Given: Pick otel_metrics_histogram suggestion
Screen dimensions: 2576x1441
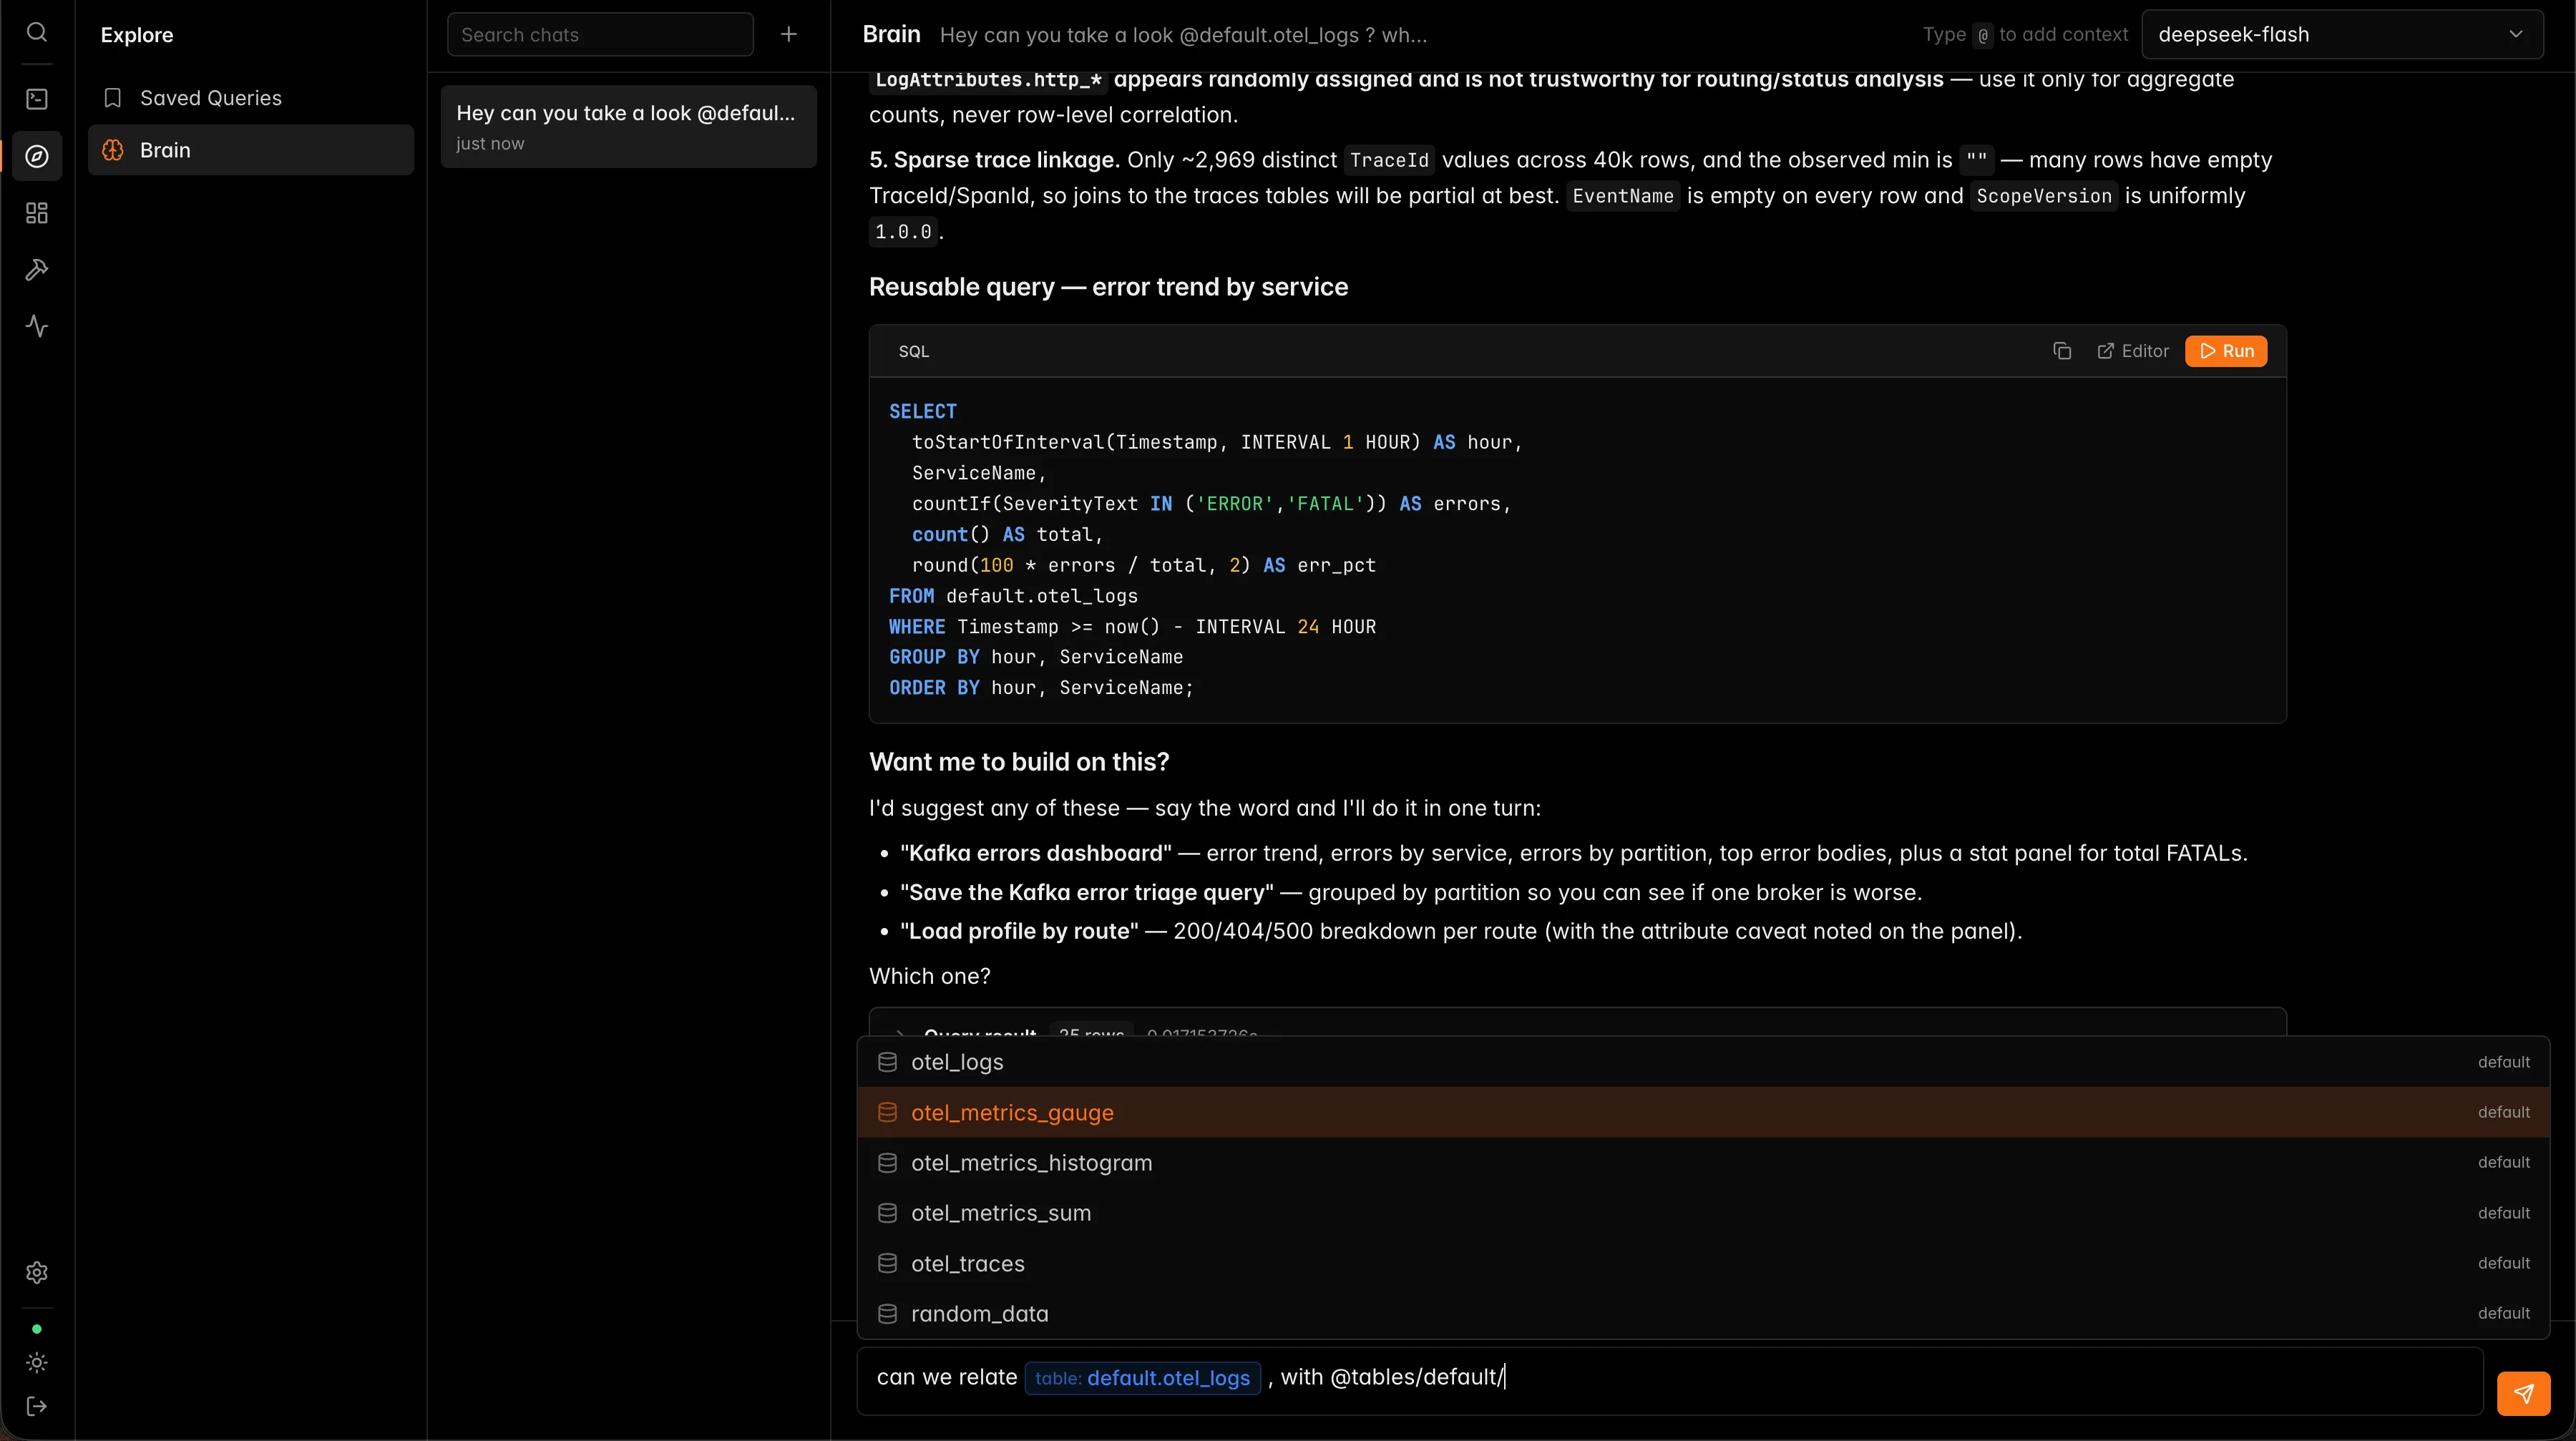Looking at the screenshot, I should 1703,1162.
